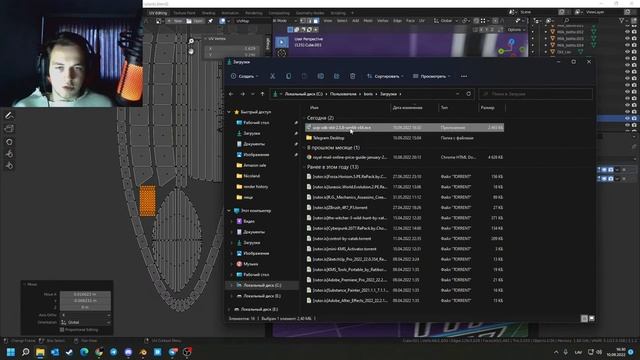Viewport: 640px width, 360px height.
Task: Open Microsoft Edge from the taskbar
Action: tap(84, 352)
